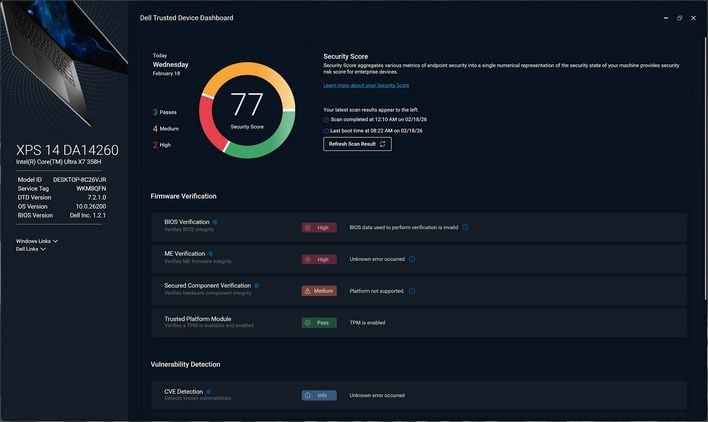Click 'Unknown error occurred' in CVE Detection row
The width and height of the screenshot is (708, 422).
pos(377,395)
